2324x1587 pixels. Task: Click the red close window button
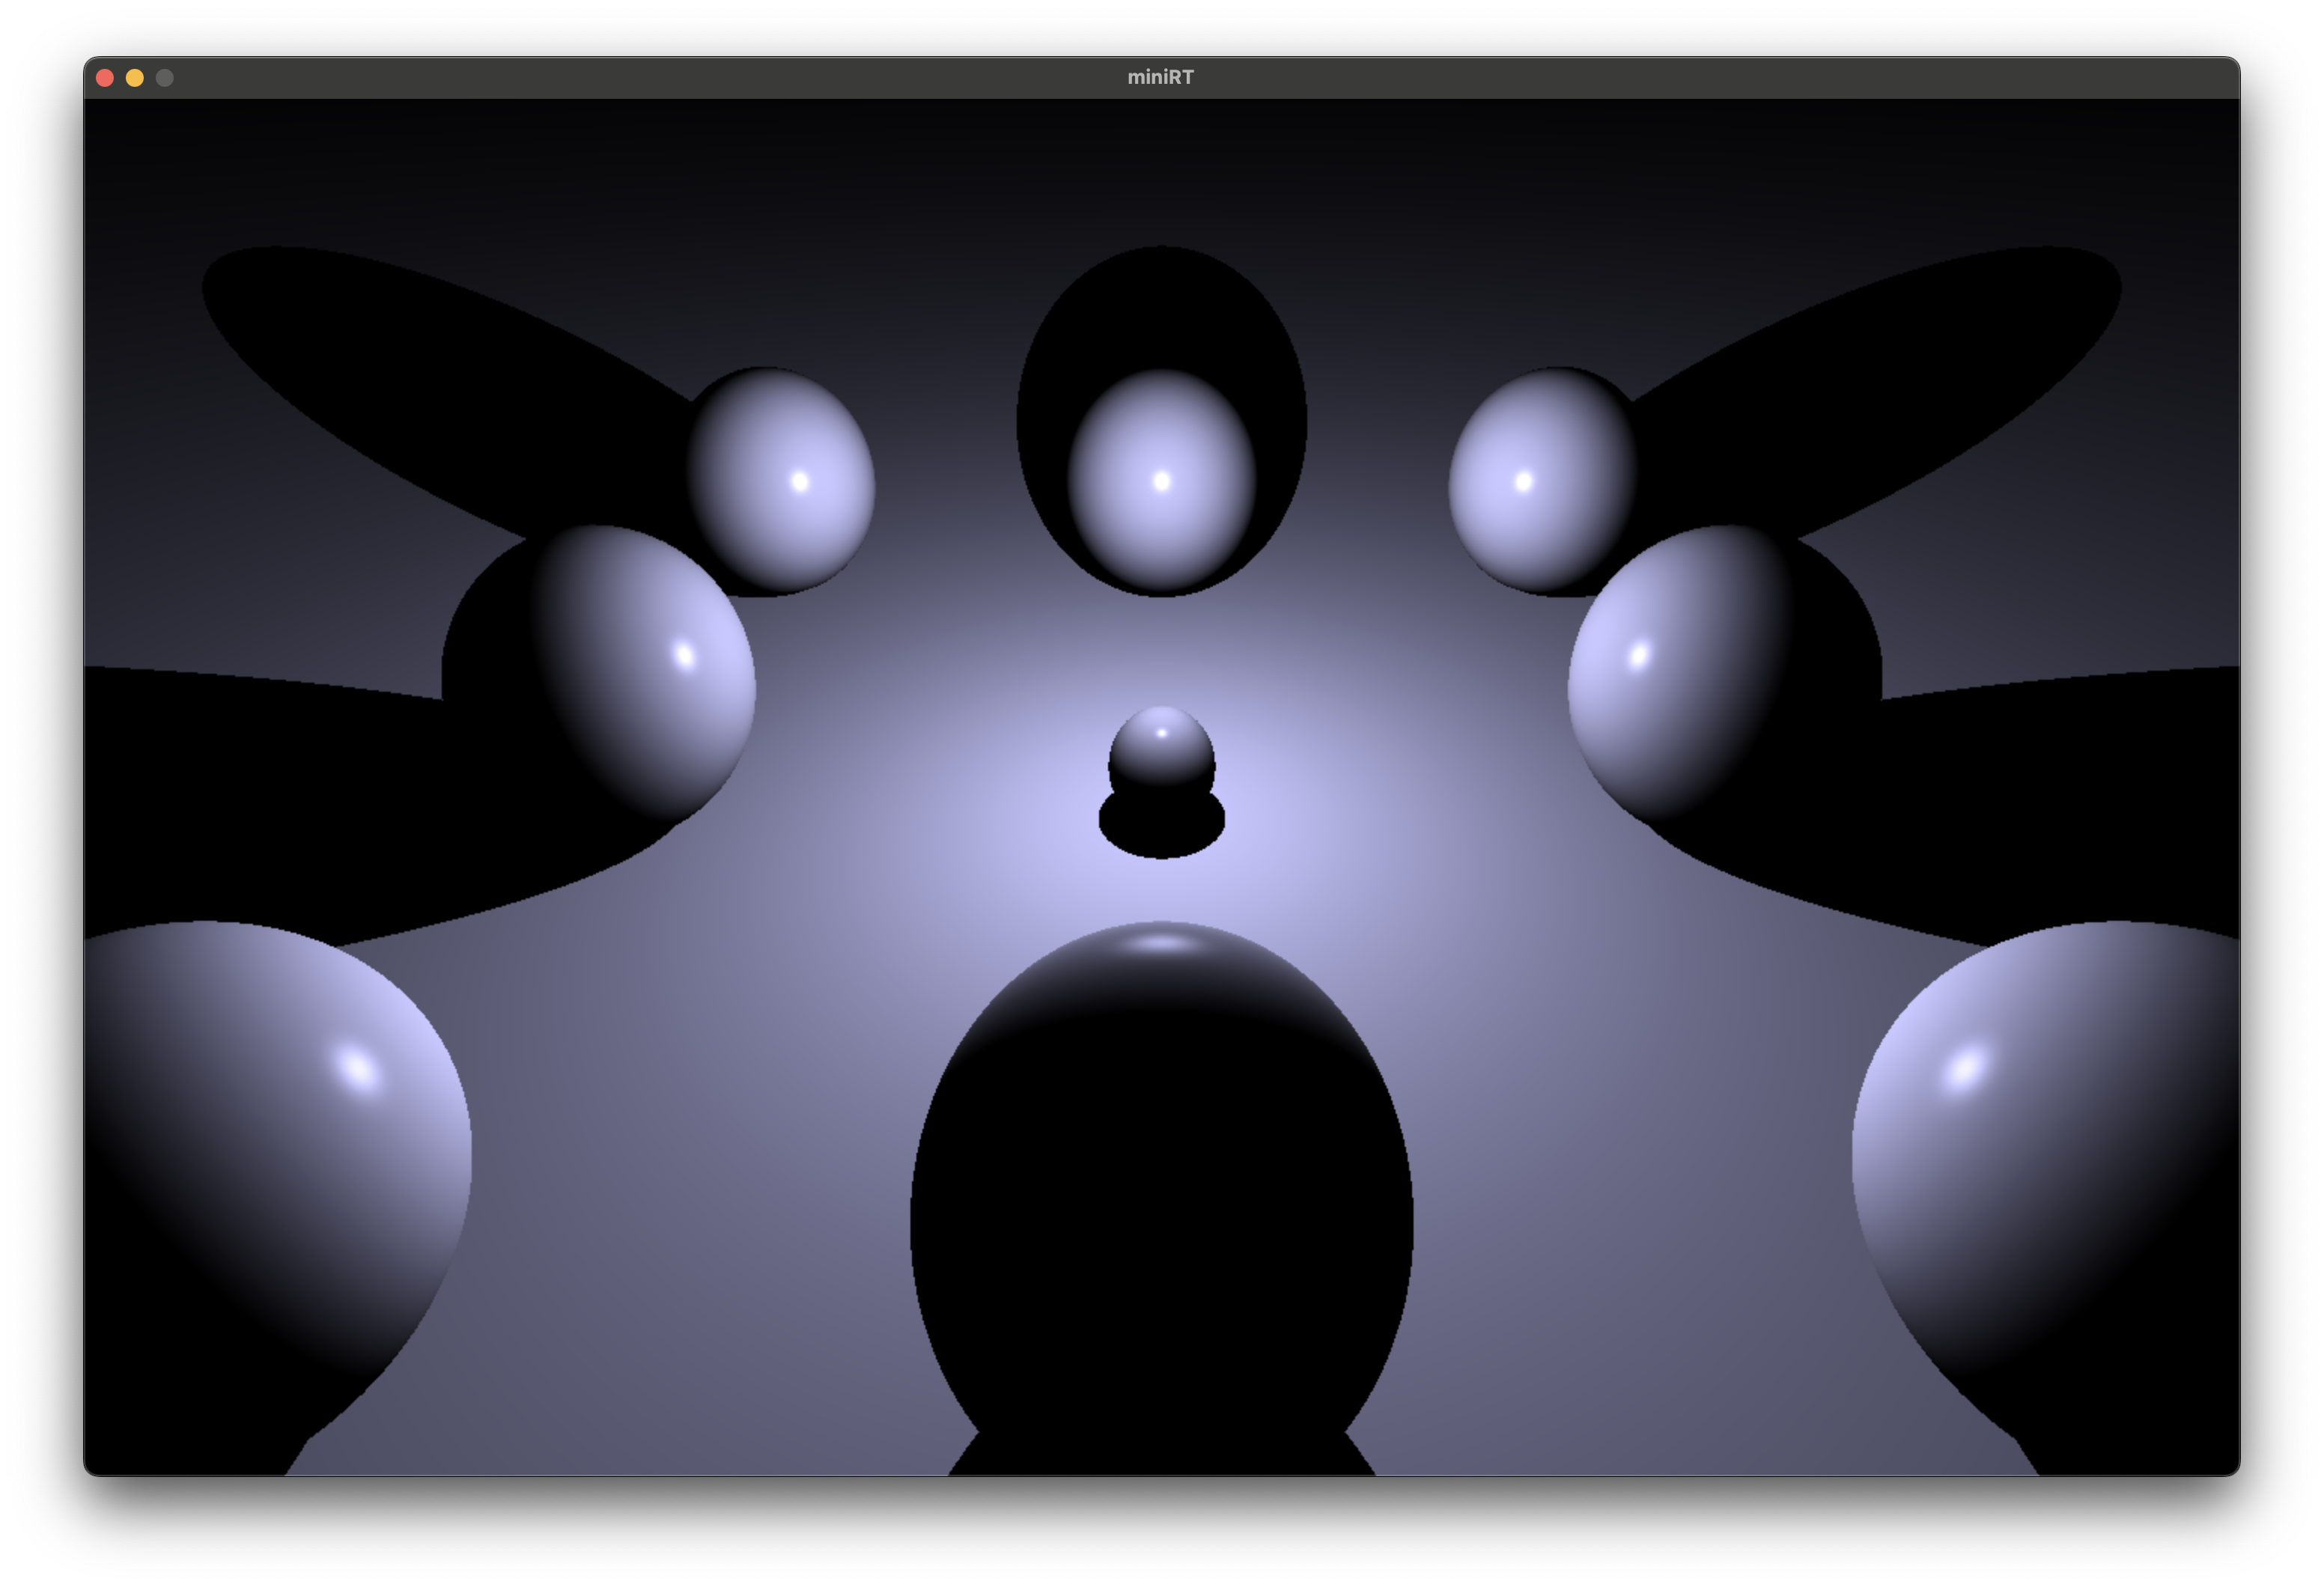pos(105,78)
